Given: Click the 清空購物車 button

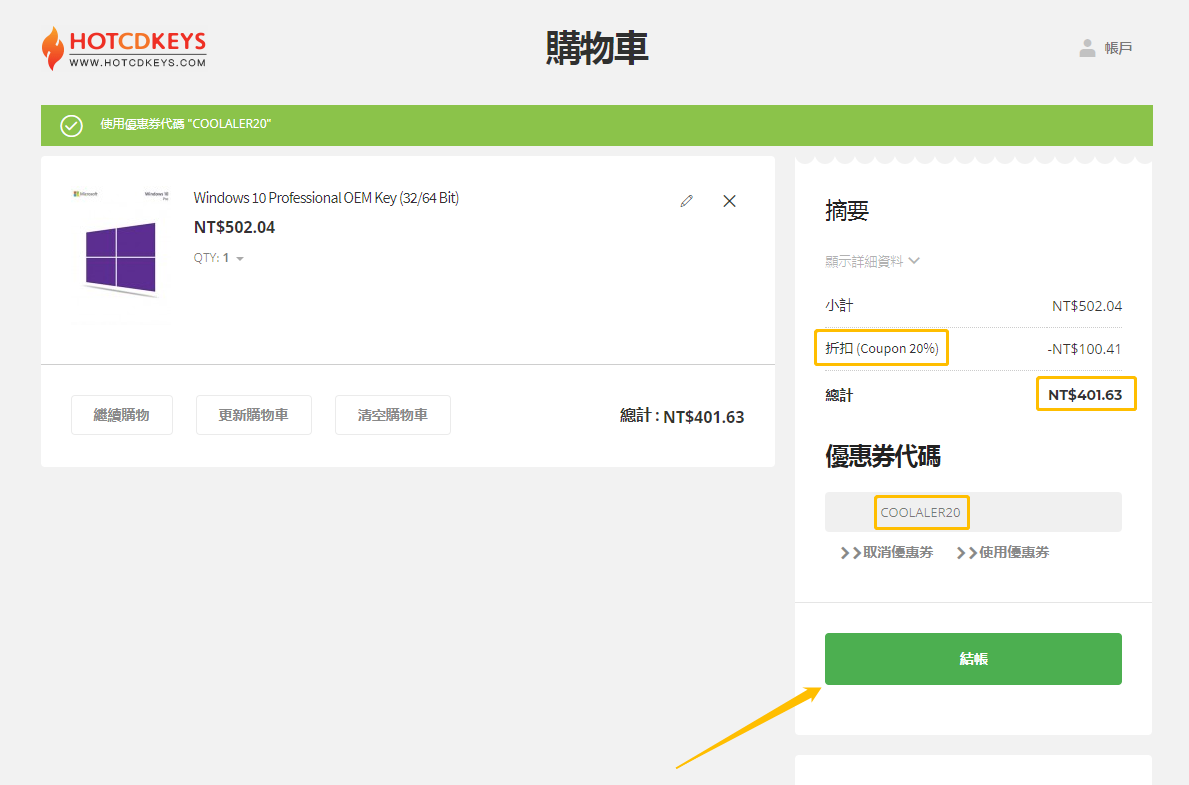Looking at the screenshot, I should [x=393, y=415].
